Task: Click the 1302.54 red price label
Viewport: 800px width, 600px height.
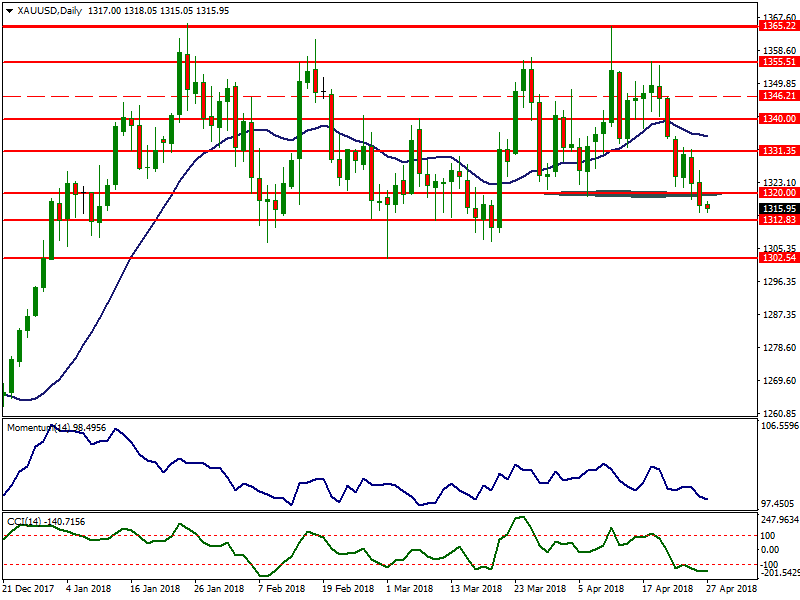Action: pyautogui.click(x=778, y=257)
